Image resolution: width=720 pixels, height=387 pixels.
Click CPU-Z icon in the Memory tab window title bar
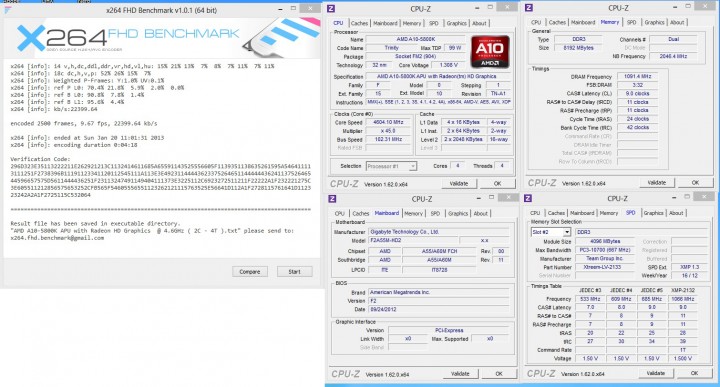coord(529,8)
